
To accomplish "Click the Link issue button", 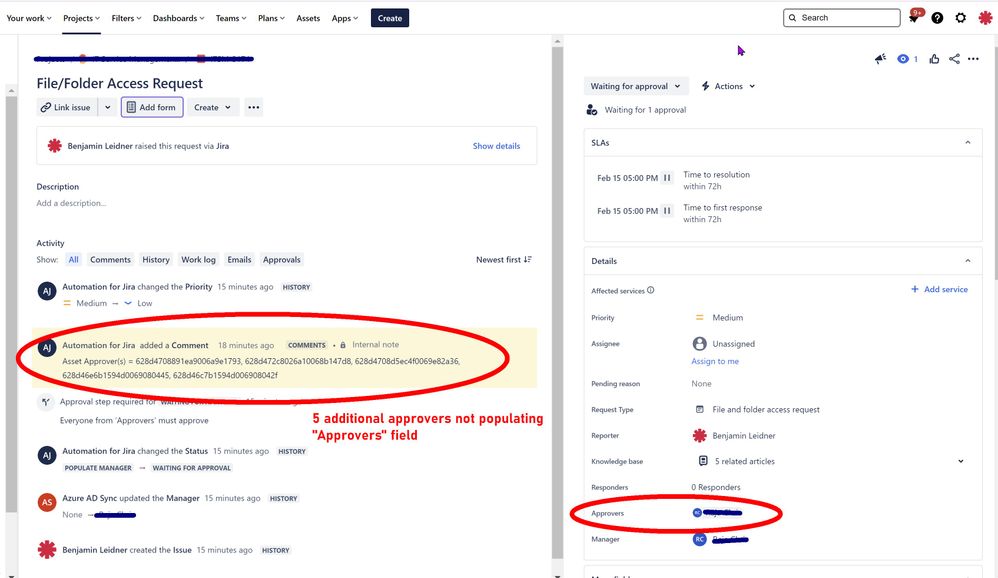I will coord(66,107).
